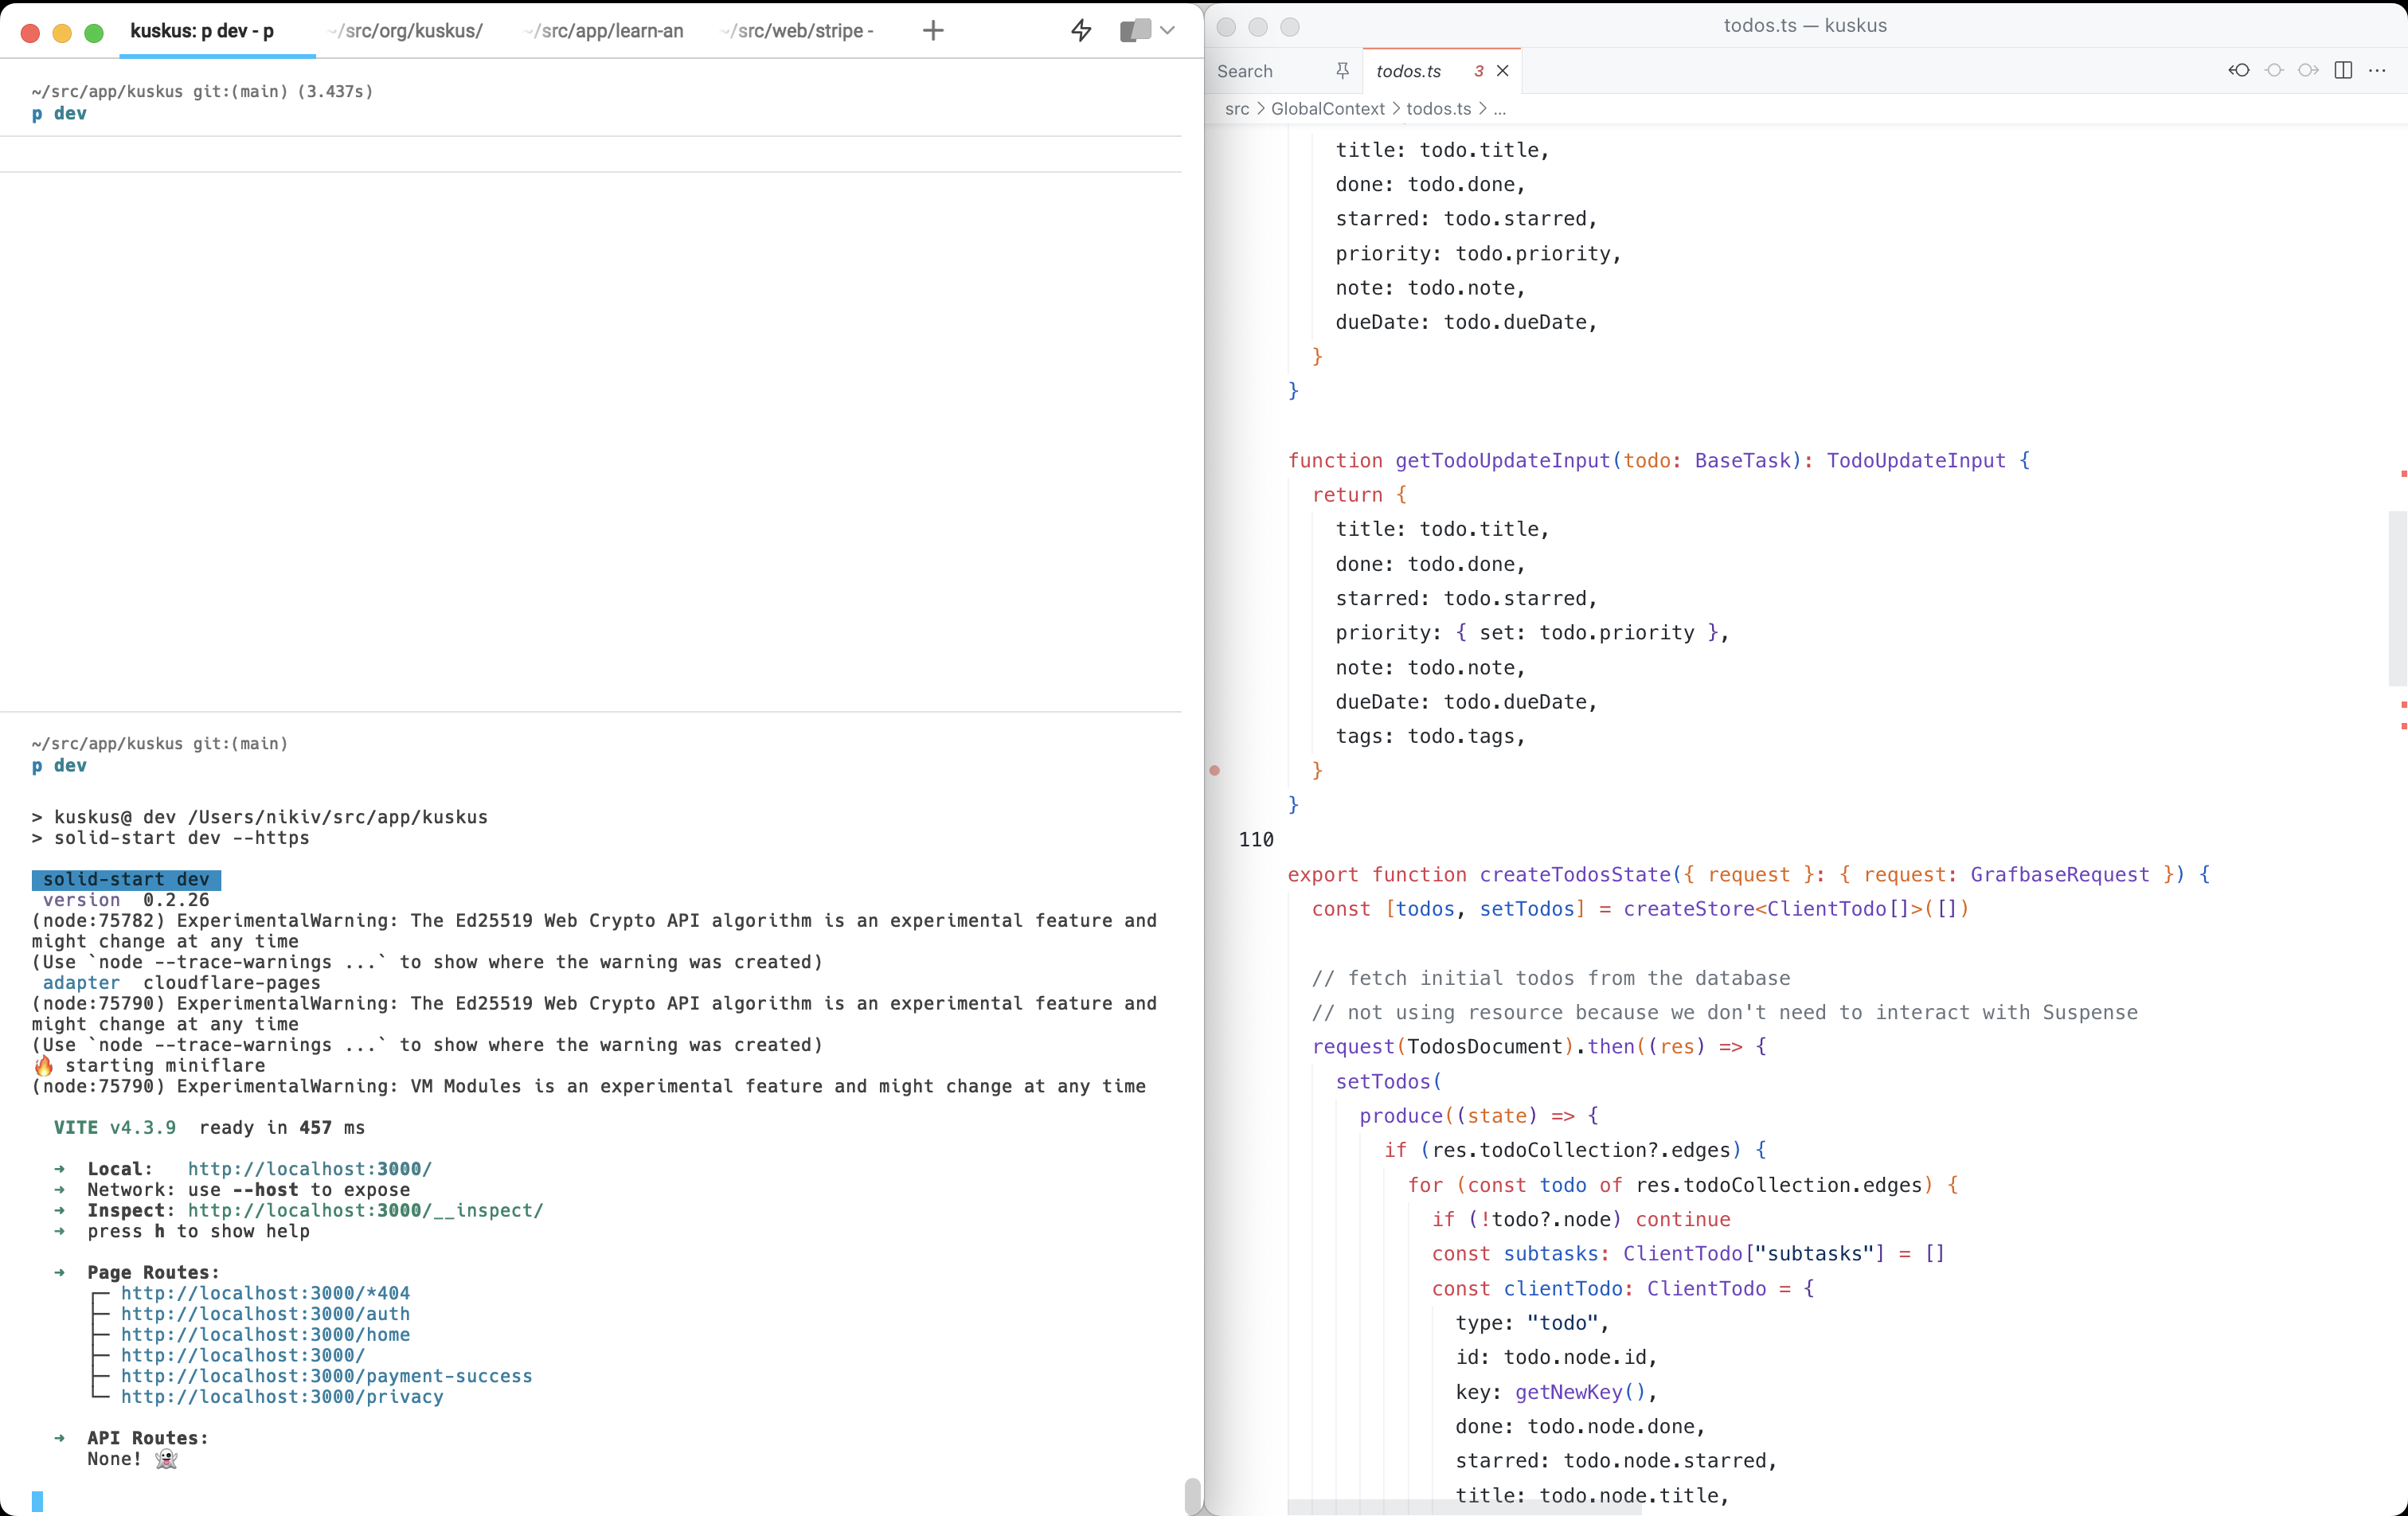
Task: Open the http://localhost:3000/auth link
Action: pos(265,1314)
